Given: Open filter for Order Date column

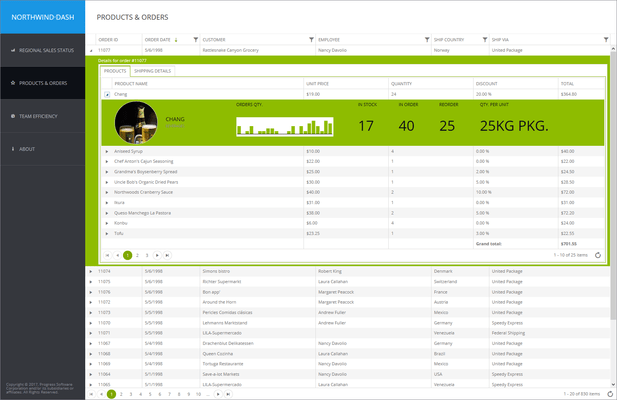Looking at the screenshot, I should click(195, 40).
